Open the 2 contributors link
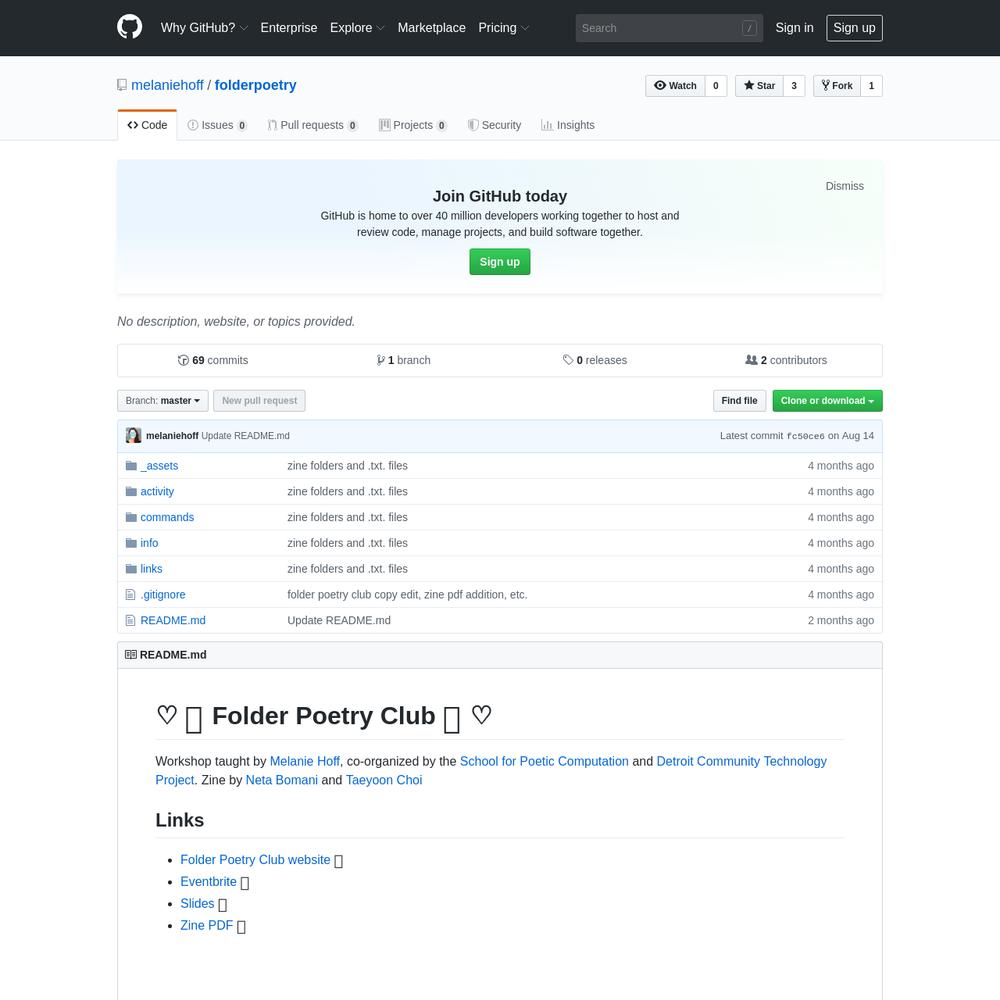The height and width of the screenshot is (1000, 1000). (x=786, y=360)
